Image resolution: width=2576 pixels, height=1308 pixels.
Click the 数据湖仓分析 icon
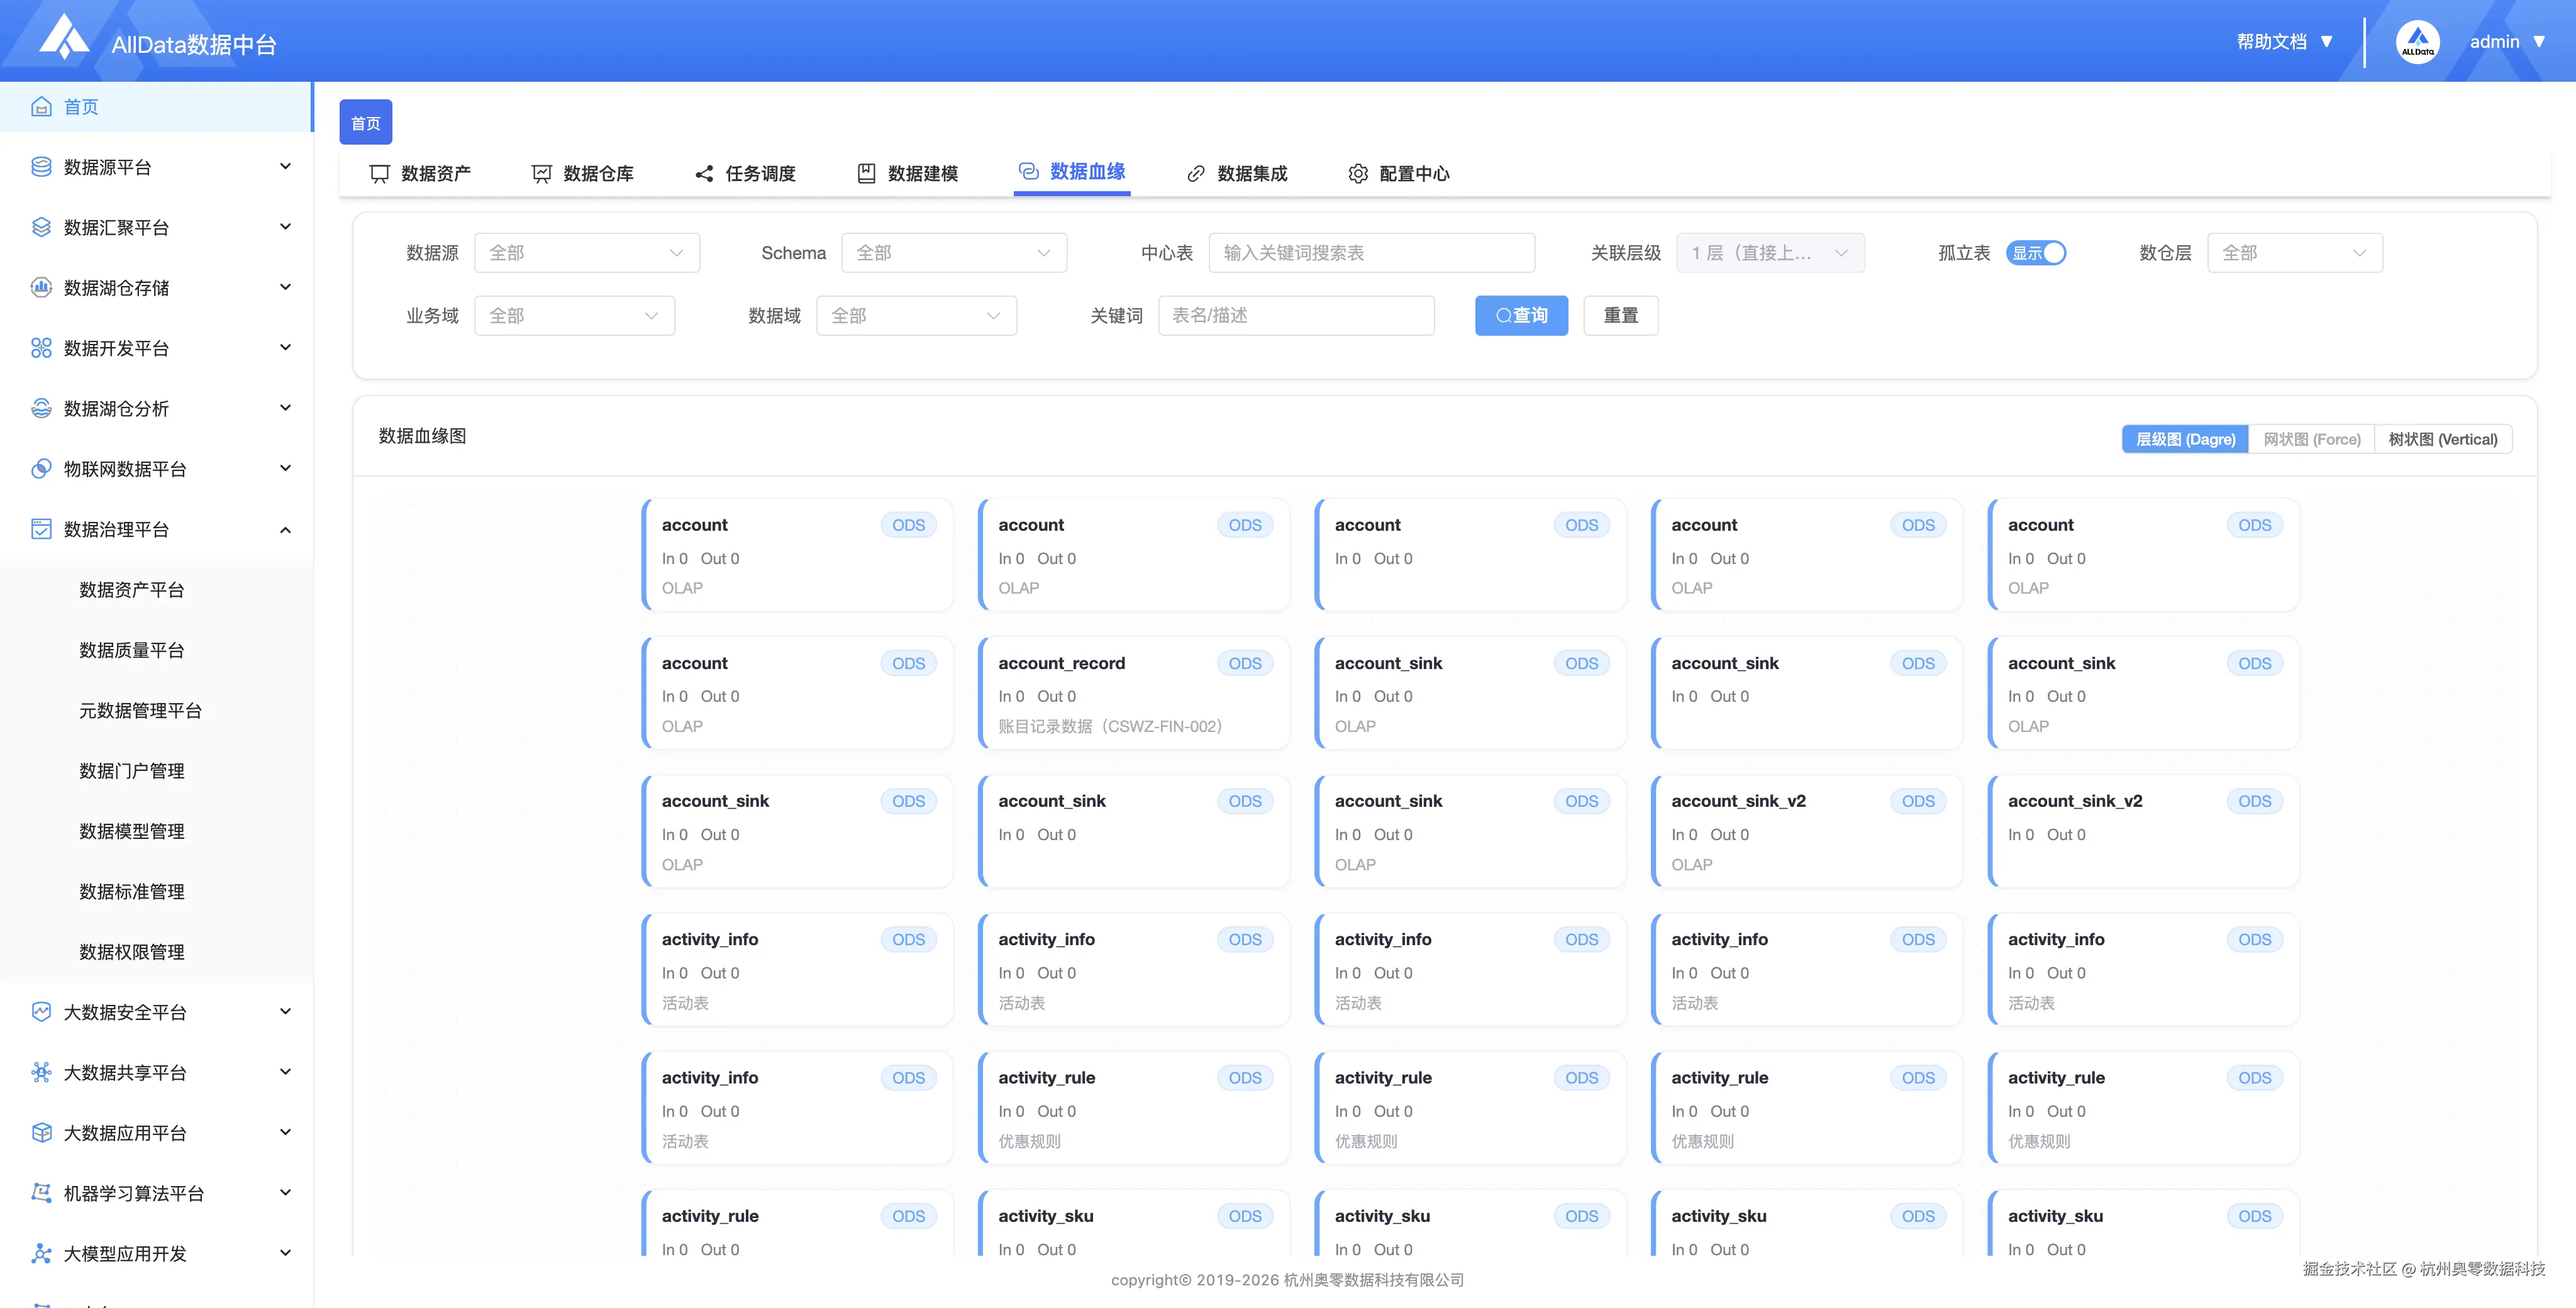41,408
